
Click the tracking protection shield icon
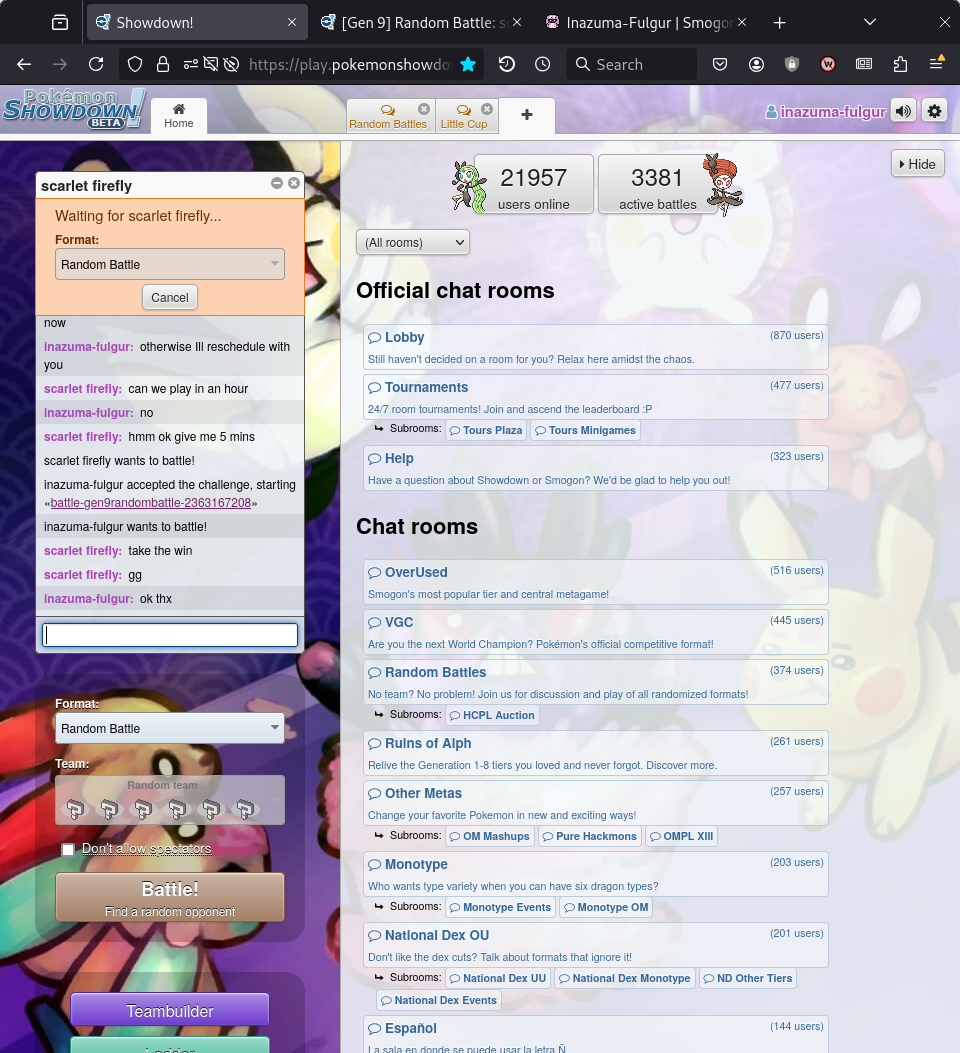coord(135,64)
